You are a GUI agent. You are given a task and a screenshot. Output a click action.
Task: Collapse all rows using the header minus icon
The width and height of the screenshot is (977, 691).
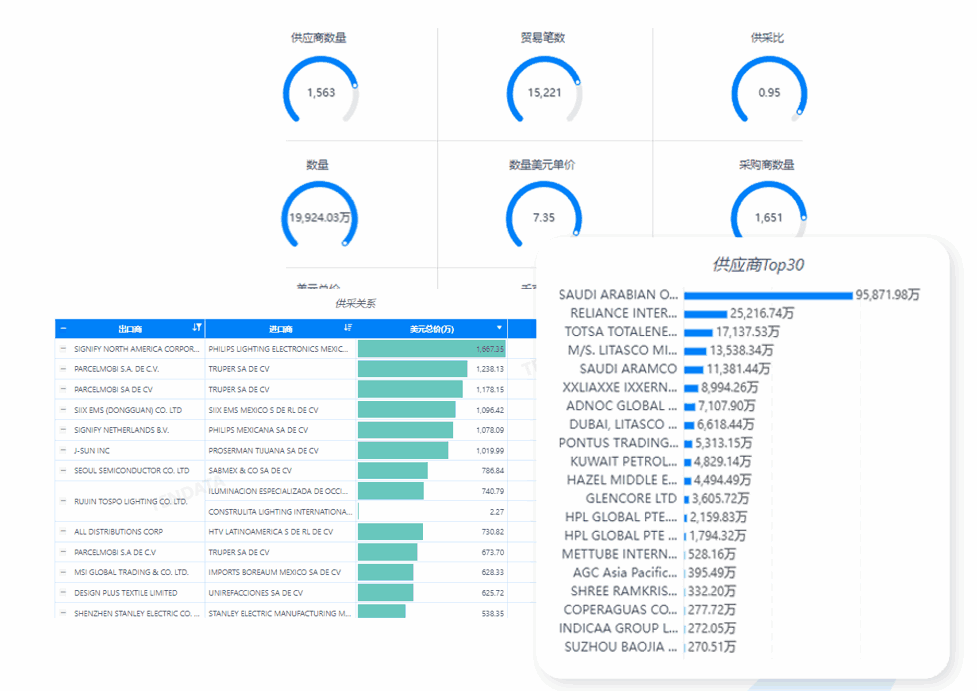64,328
